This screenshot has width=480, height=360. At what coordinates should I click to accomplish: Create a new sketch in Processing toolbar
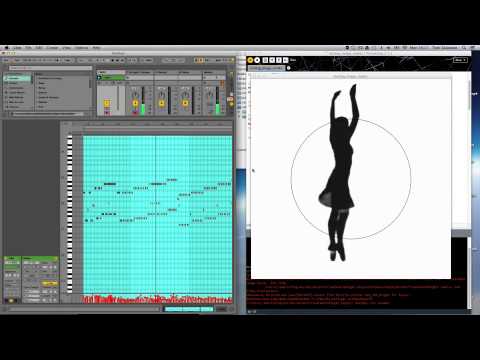pos(265,60)
